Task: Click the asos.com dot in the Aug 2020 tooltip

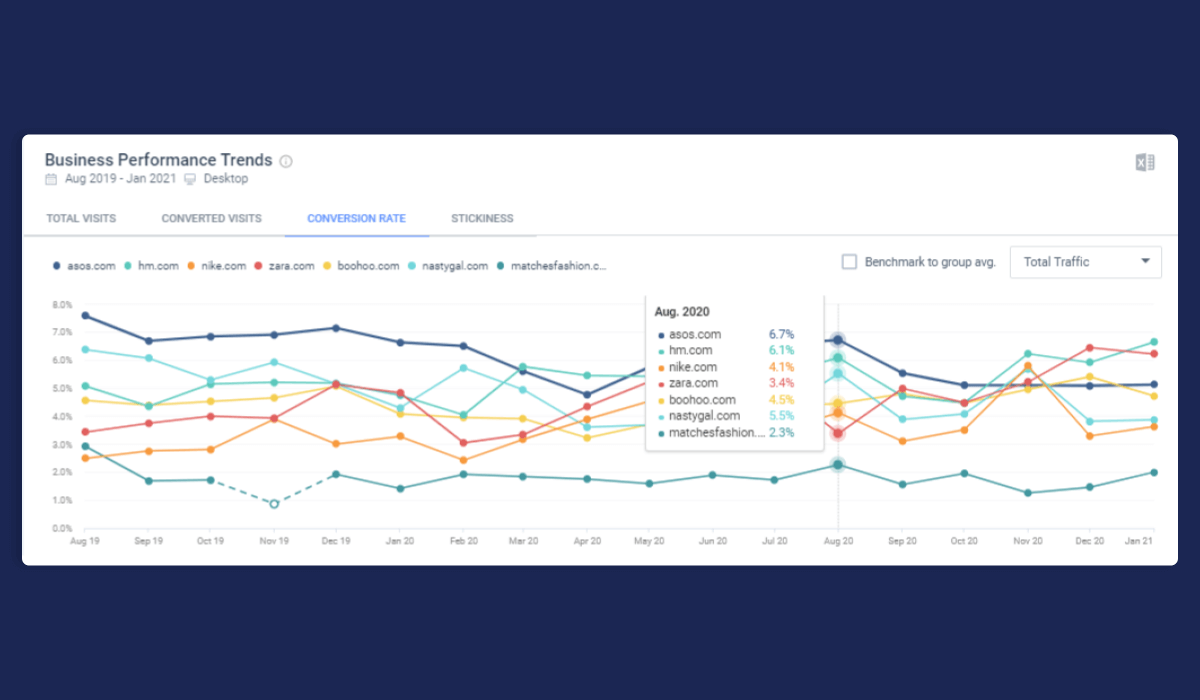Action: 662,335
